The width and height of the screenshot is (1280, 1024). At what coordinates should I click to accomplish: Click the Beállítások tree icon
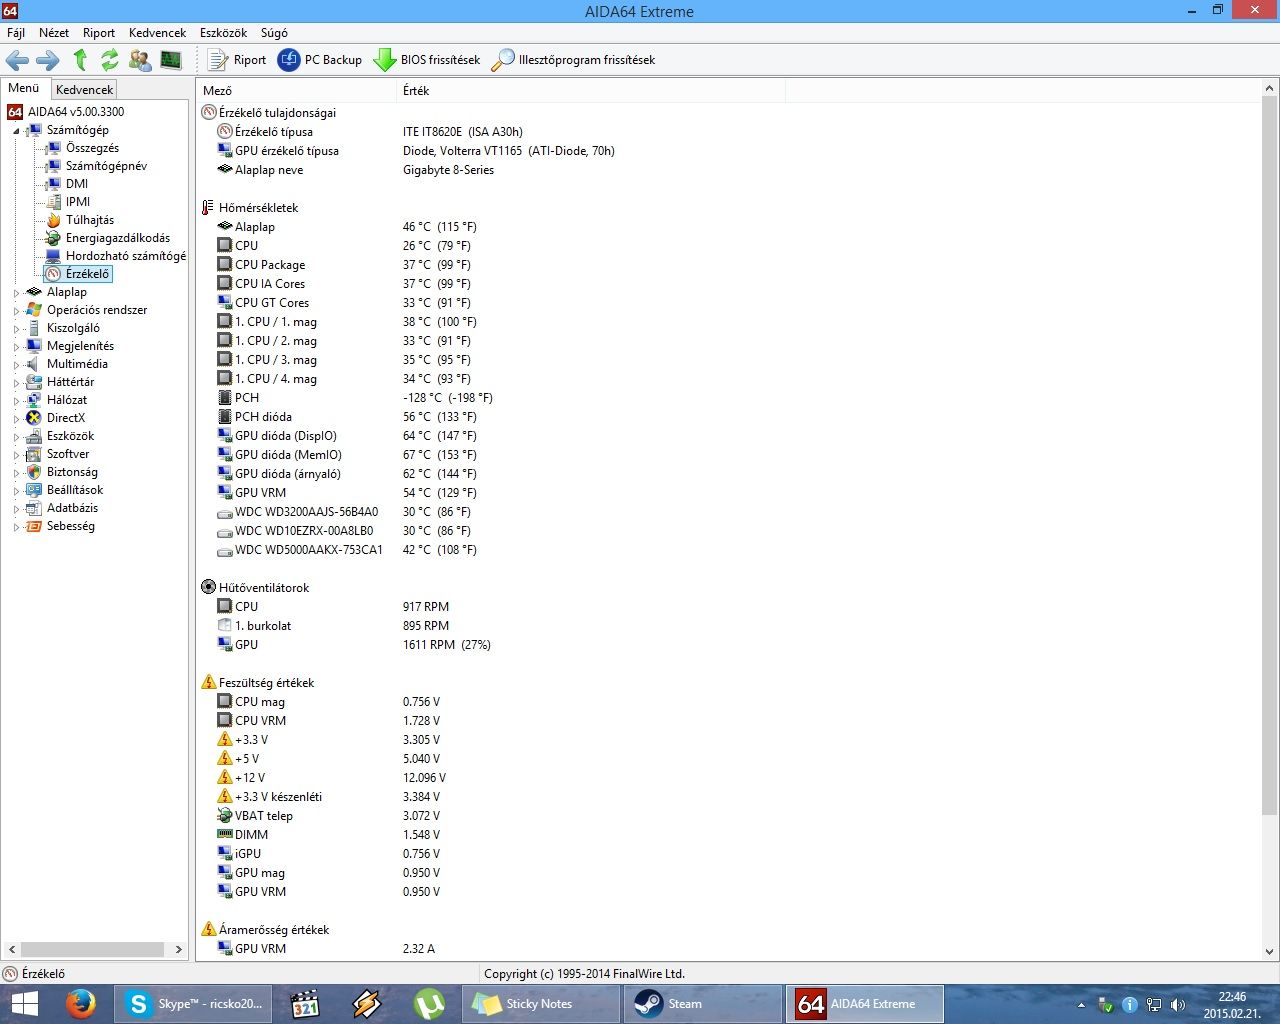point(34,490)
